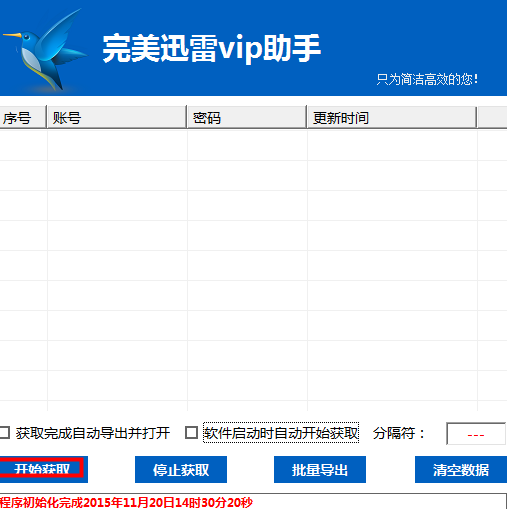This screenshot has width=507, height=509.
Task: Sort by 更新时间 column header
Action: pyautogui.click(x=392, y=117)
